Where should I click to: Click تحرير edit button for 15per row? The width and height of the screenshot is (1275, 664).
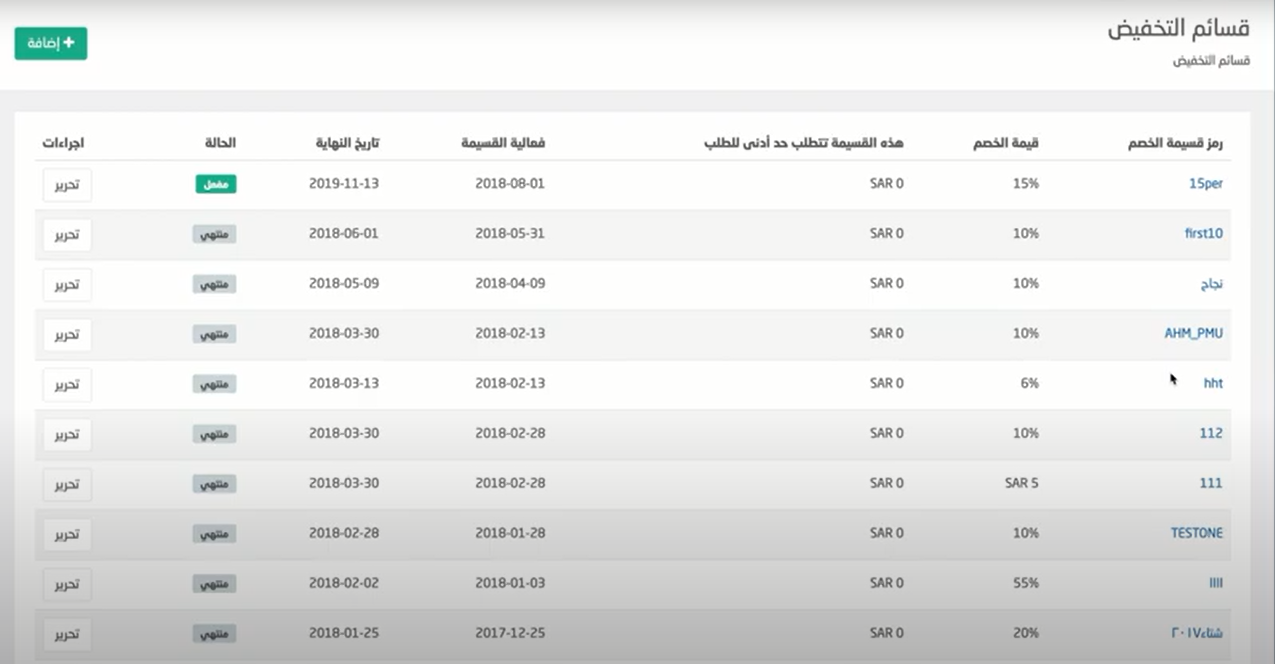click(x=67, y=185)
